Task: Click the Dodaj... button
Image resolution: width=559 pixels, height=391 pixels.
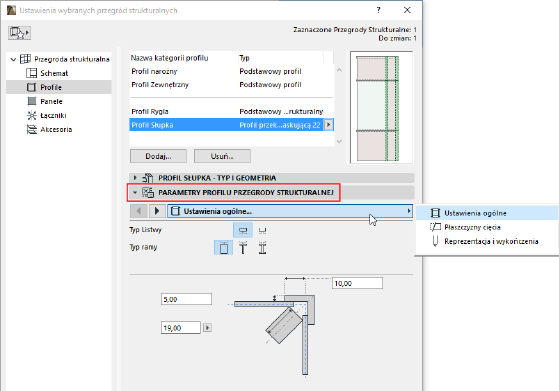Action: [x=158, y=156]
